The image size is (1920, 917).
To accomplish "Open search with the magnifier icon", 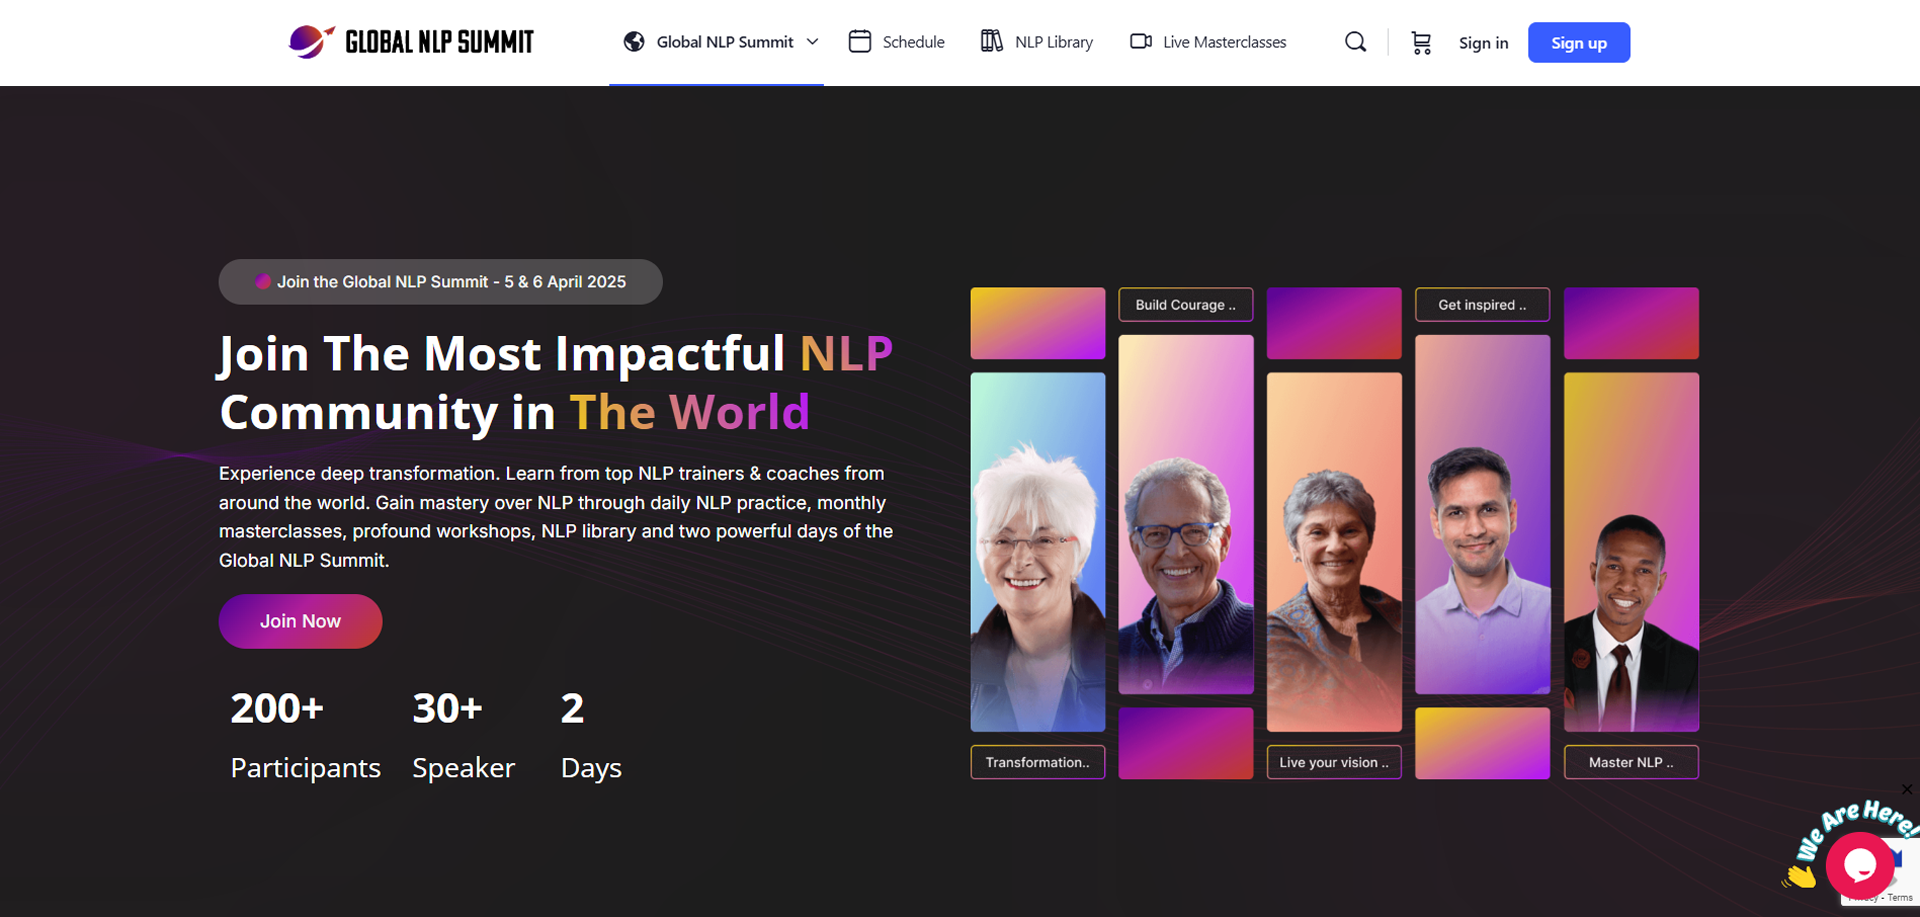I will [x=1355, y=42].
